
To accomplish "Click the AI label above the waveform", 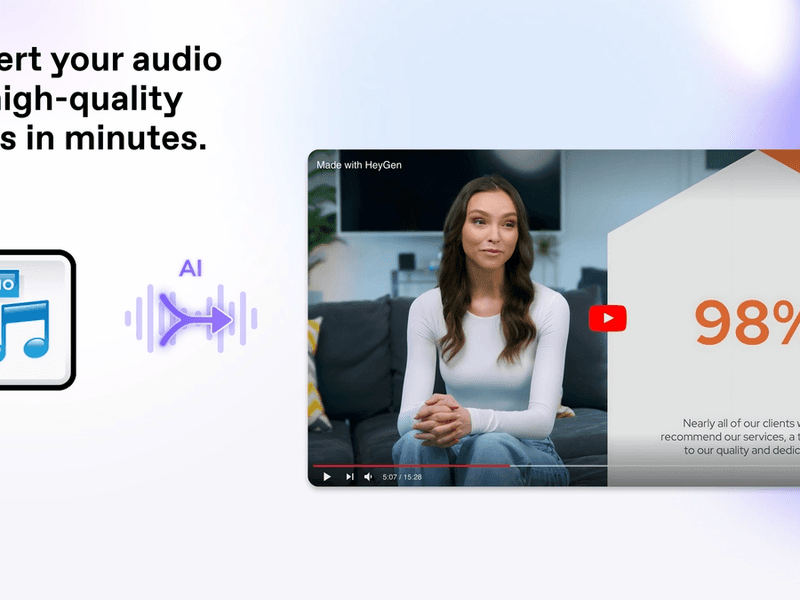I will [190, 267].
